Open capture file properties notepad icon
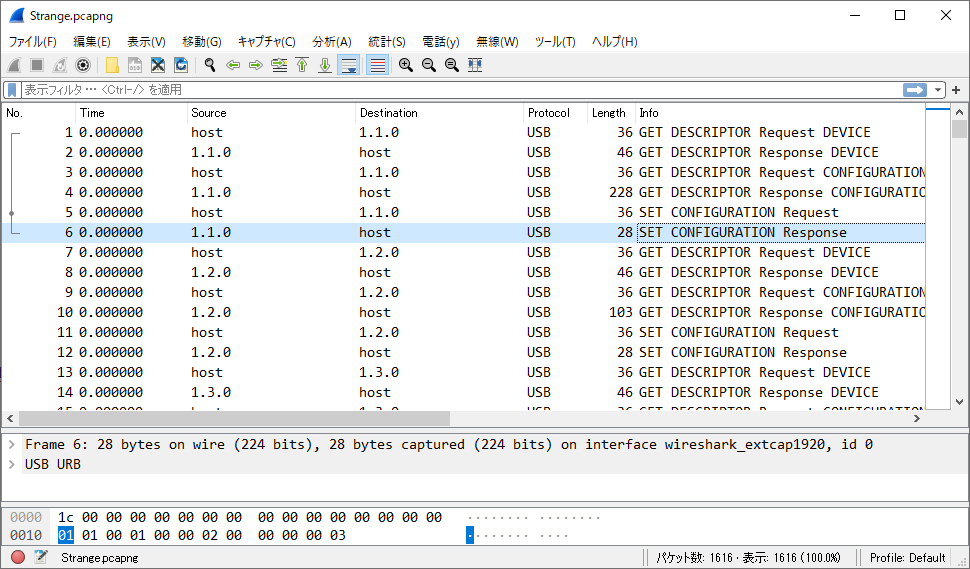 [41, 557]
